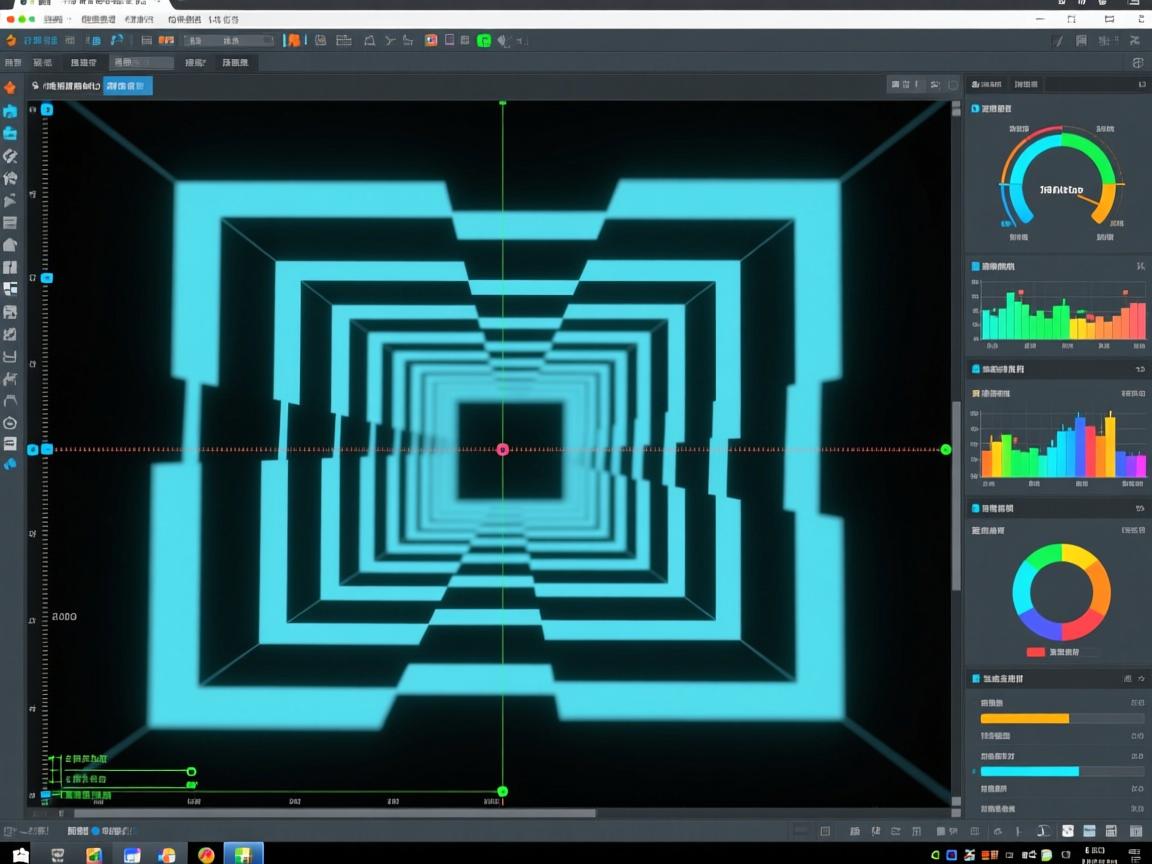The width and height of the screenshot is (1152, 864).
Task: Toggle the blue square marker atop the vertical ruler
Action: tap(46, 108)
